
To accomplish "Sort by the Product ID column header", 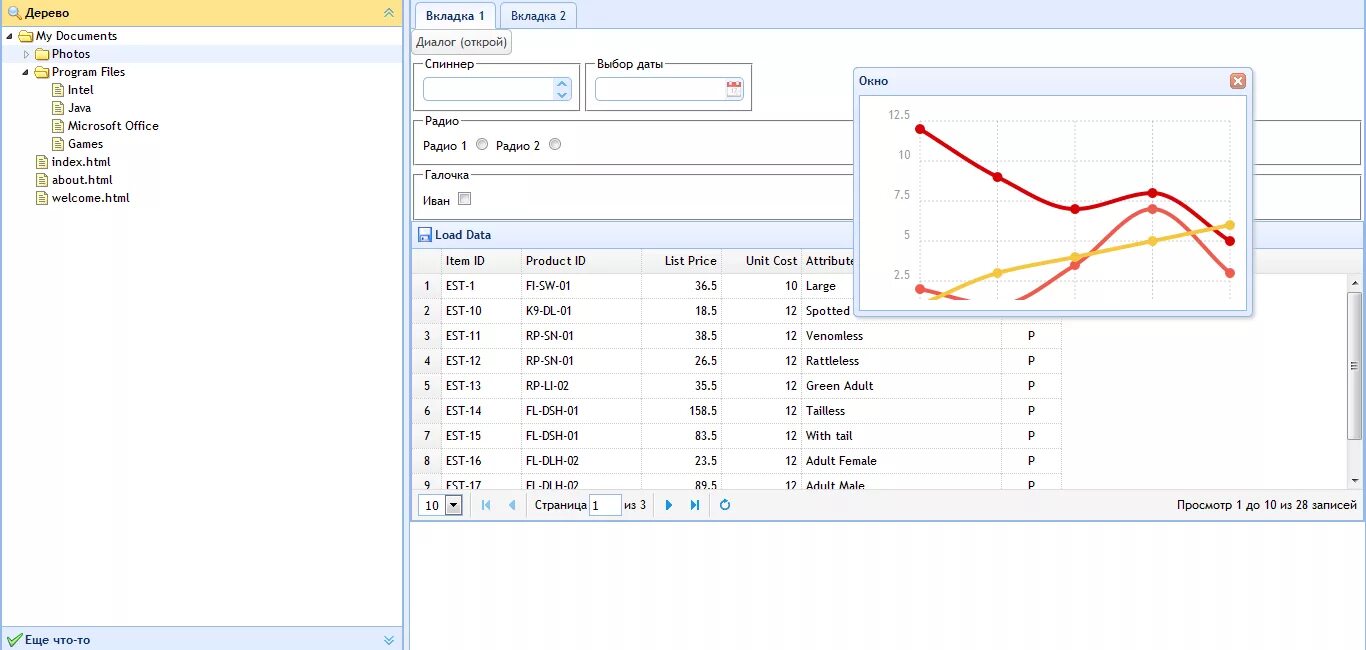I will coord(581,261).
